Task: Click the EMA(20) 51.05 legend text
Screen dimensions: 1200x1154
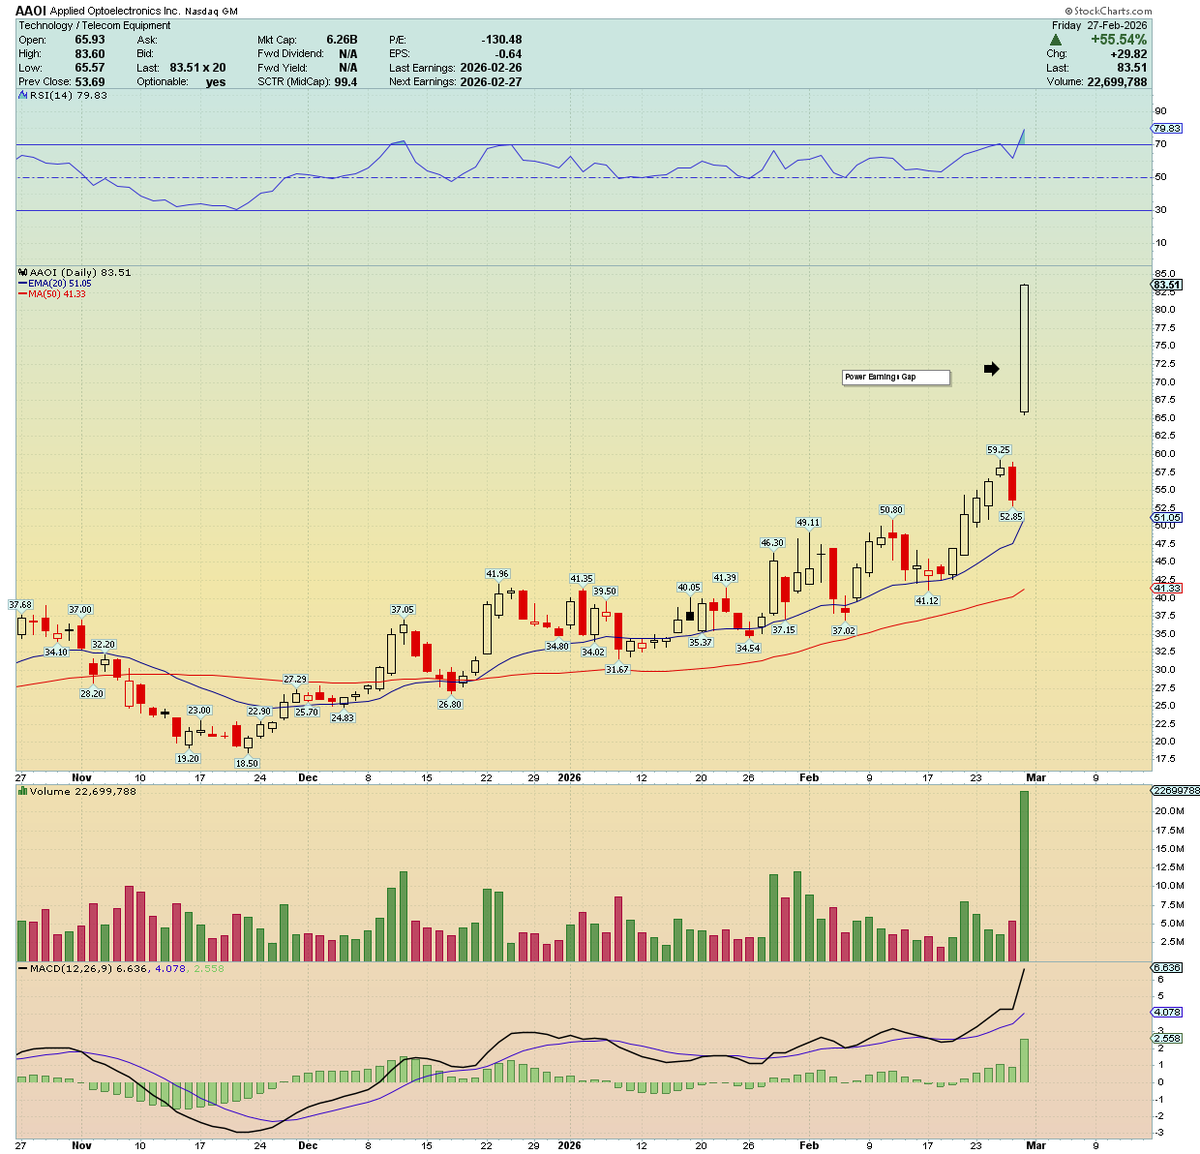Action: click(x=60, y=284)
